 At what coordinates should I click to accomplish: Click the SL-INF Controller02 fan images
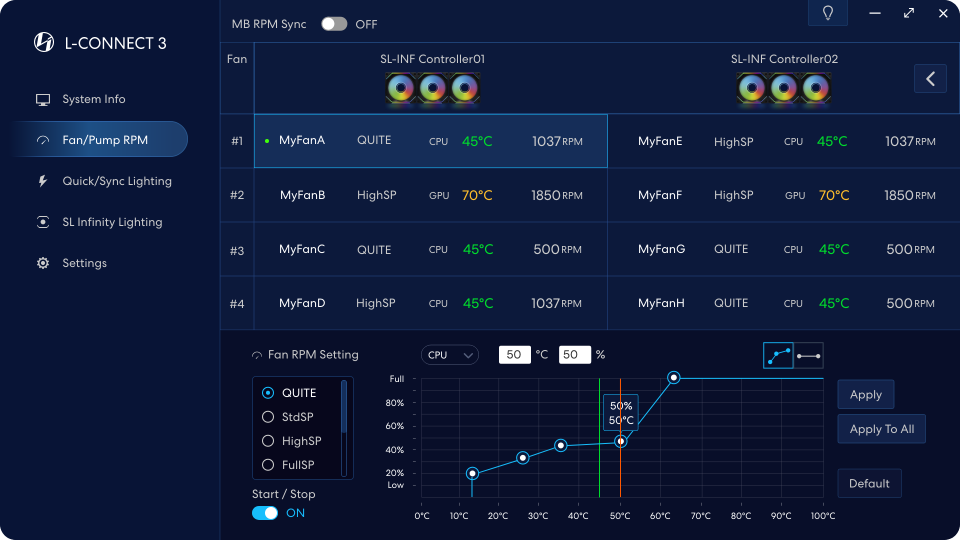coord(784,89)
